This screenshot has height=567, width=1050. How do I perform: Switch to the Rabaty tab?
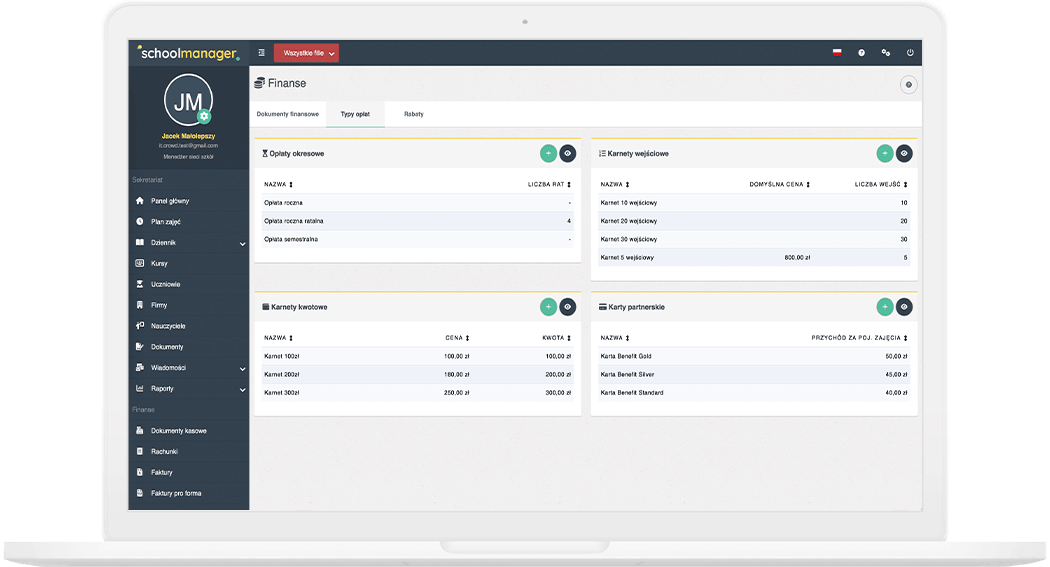coord(413,114)
